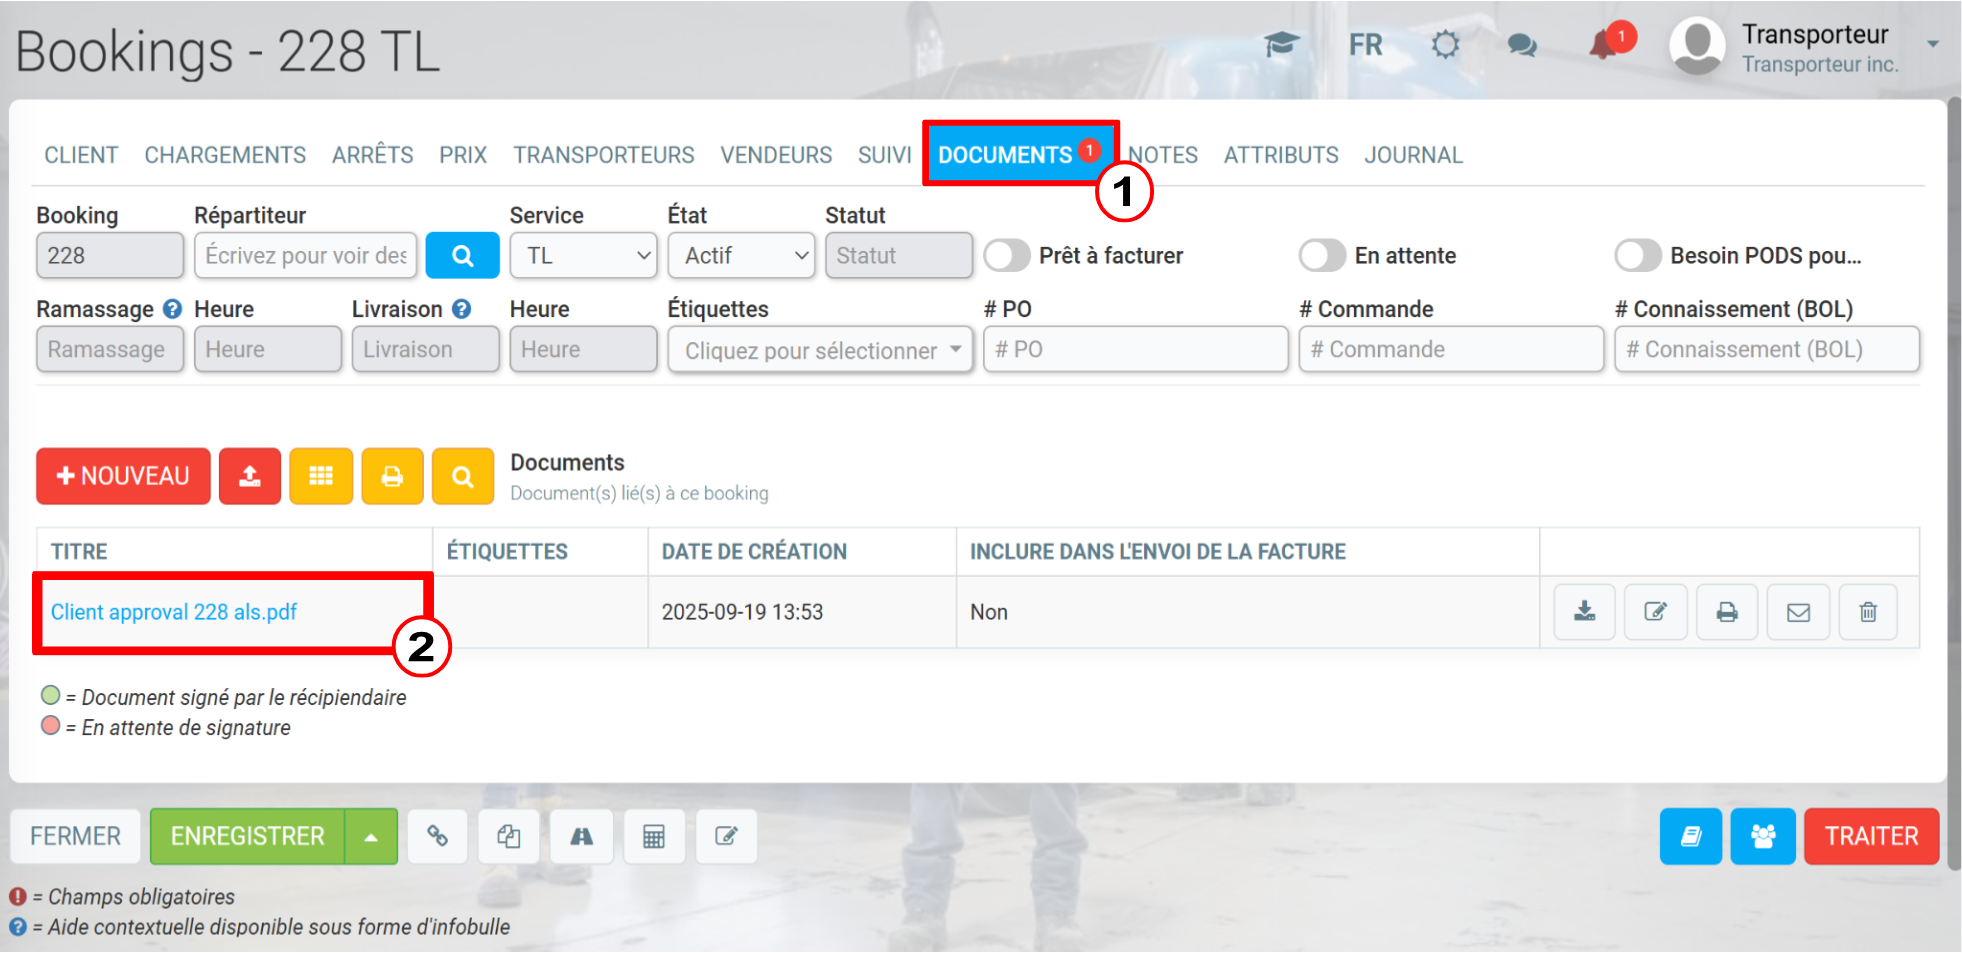Click the yellow grid view icon

pyautogui.click(x=321, y=476)
